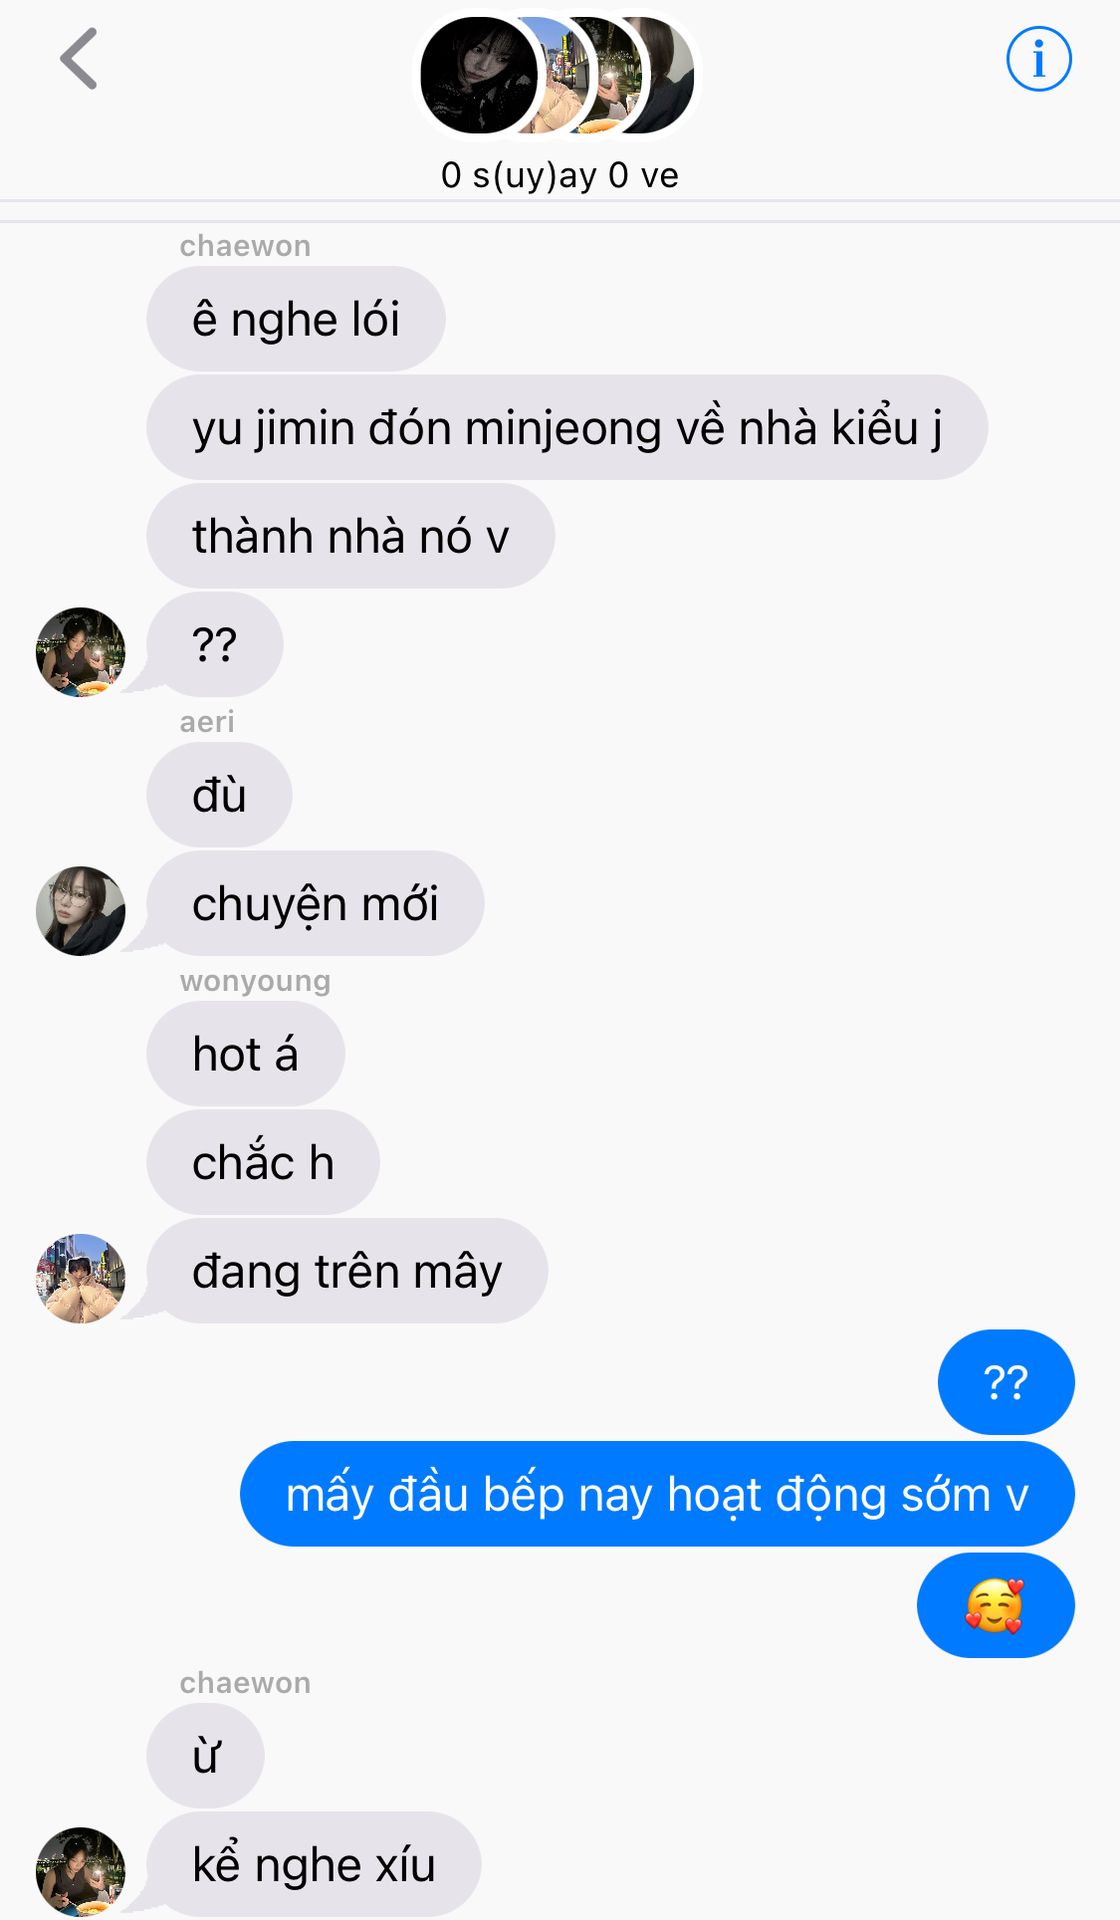Select the 'ê nghe lói' message bubble
The image size is (1120, 1920).
[x=296, y=319]
